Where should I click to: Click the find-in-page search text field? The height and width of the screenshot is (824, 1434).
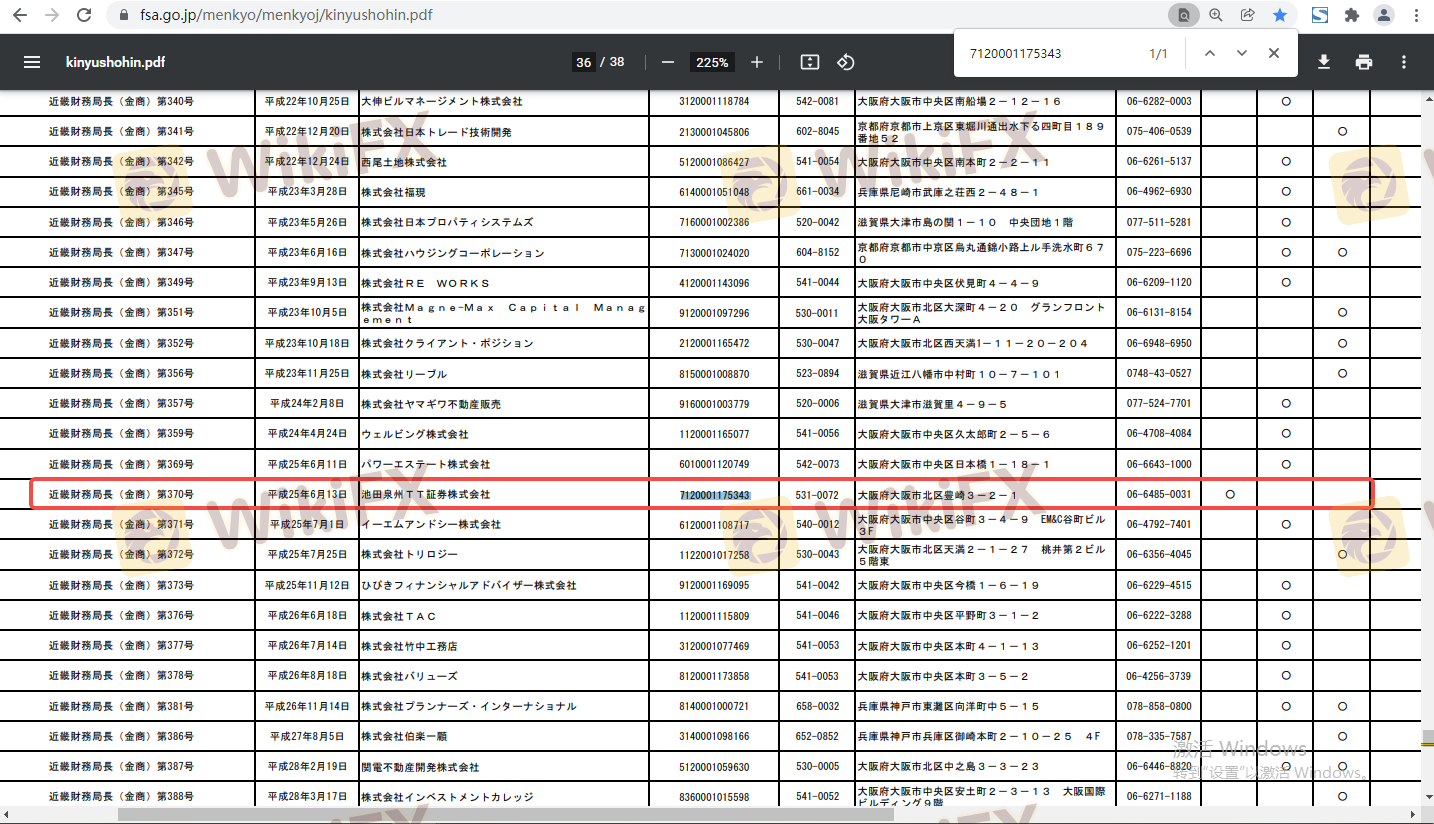click(x=1050, y=53)
